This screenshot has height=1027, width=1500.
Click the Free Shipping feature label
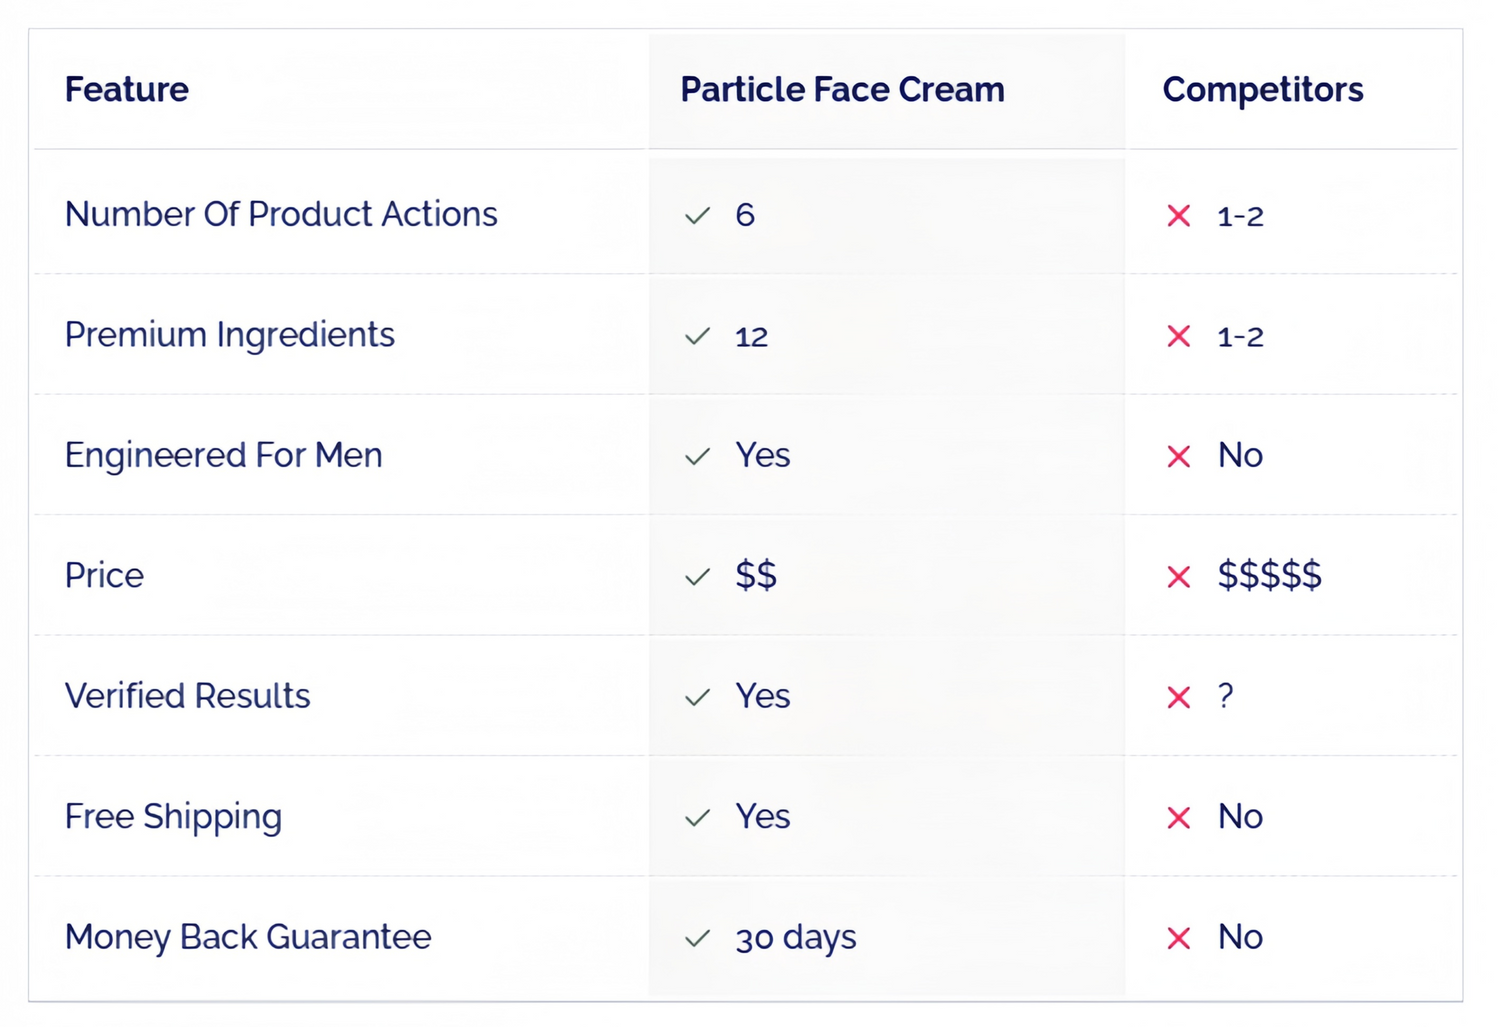click(x=173, y=817)
